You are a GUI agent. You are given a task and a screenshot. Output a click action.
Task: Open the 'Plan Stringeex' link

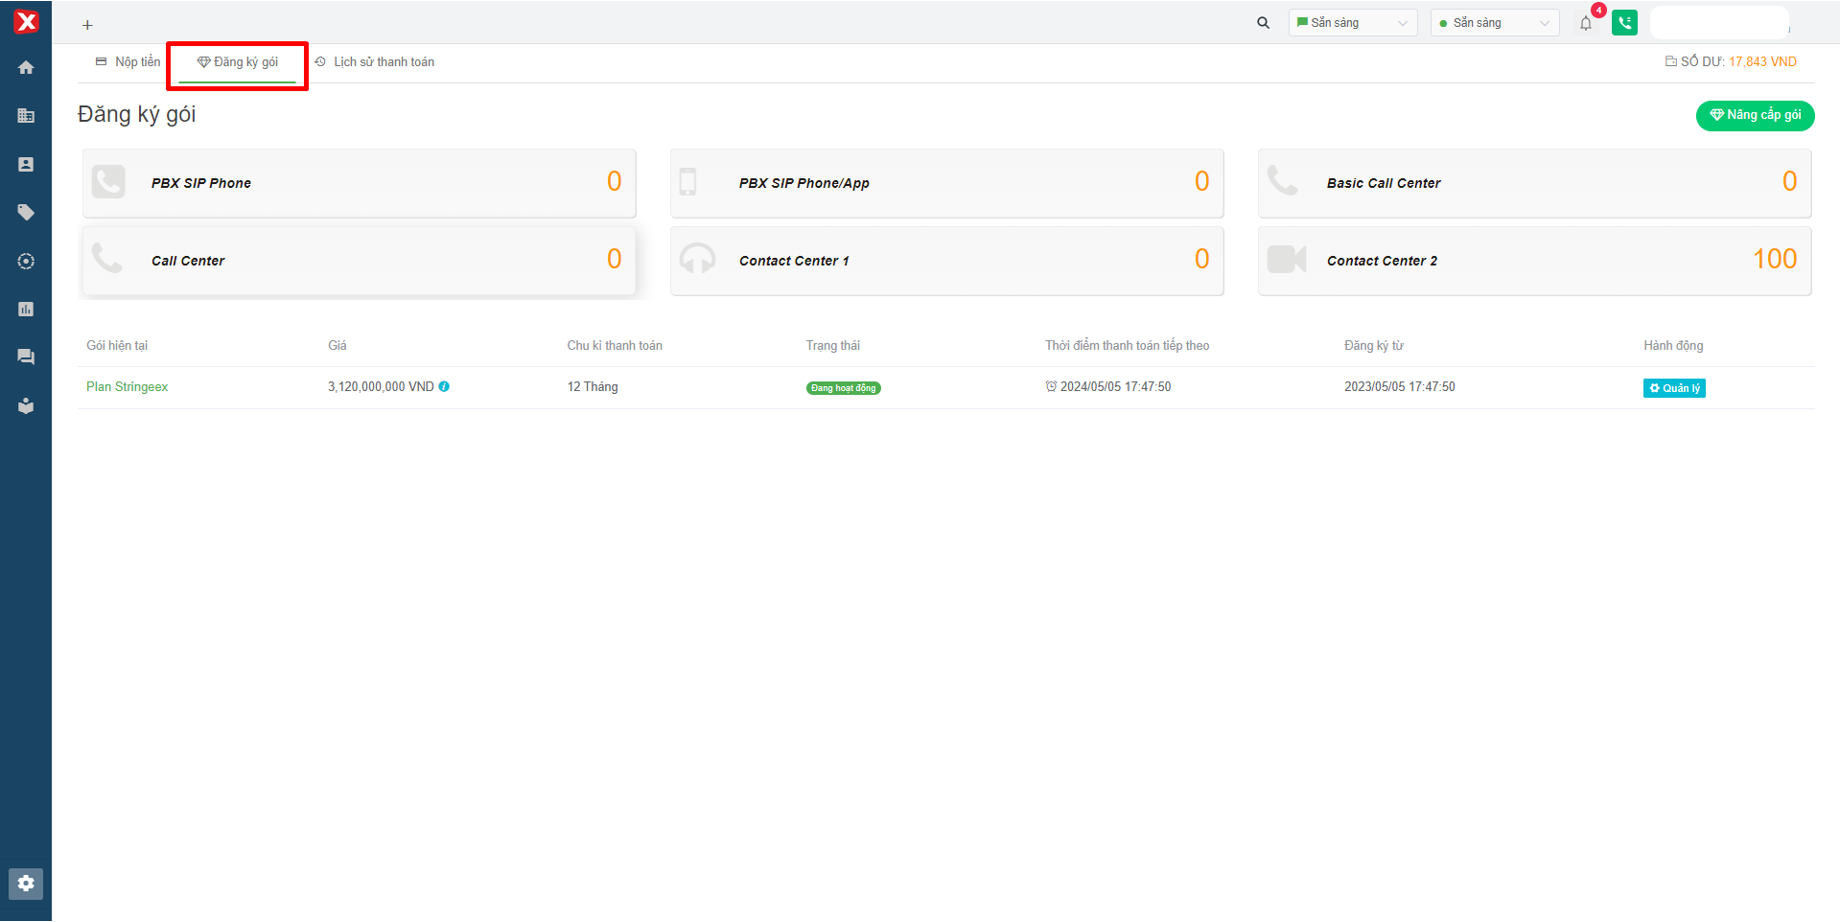[x=127, y=387]
